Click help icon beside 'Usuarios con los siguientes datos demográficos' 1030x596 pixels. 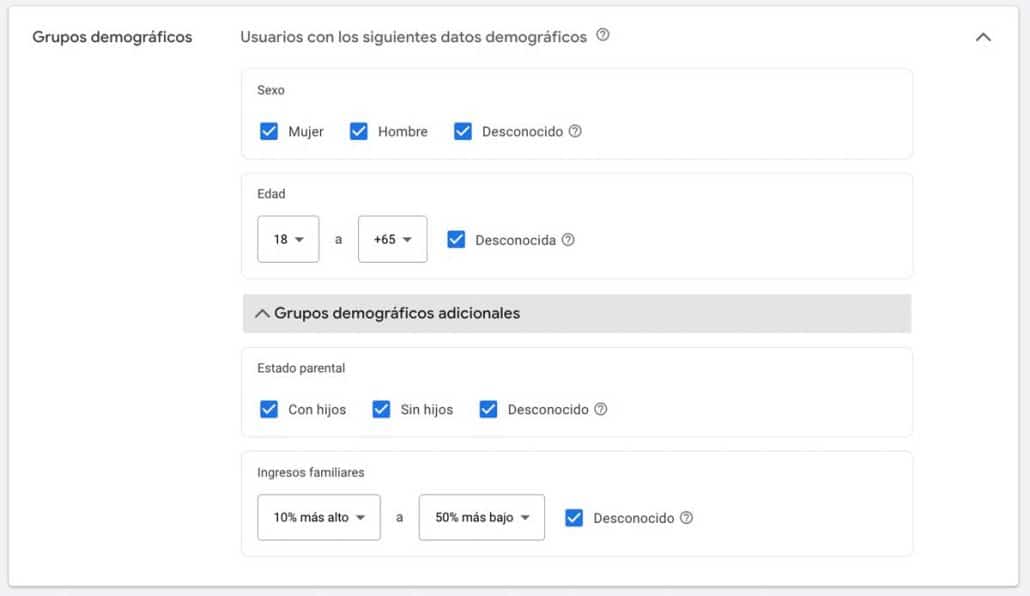click(603, 35)
